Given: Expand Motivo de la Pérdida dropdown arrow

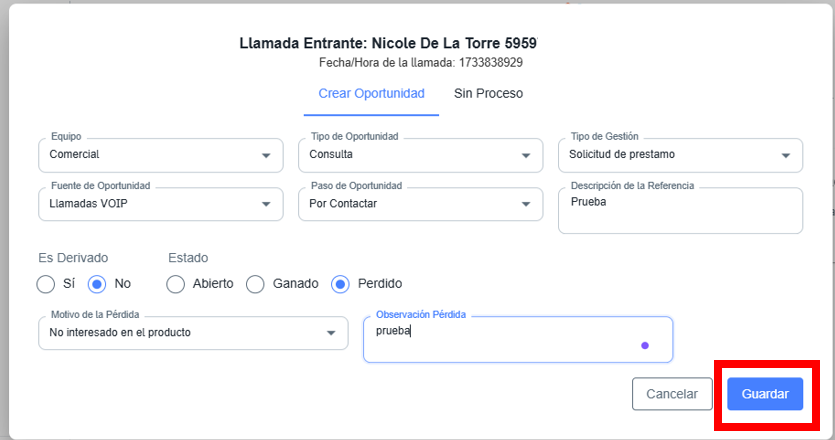Looking at the screenshot, I should 331,333.
